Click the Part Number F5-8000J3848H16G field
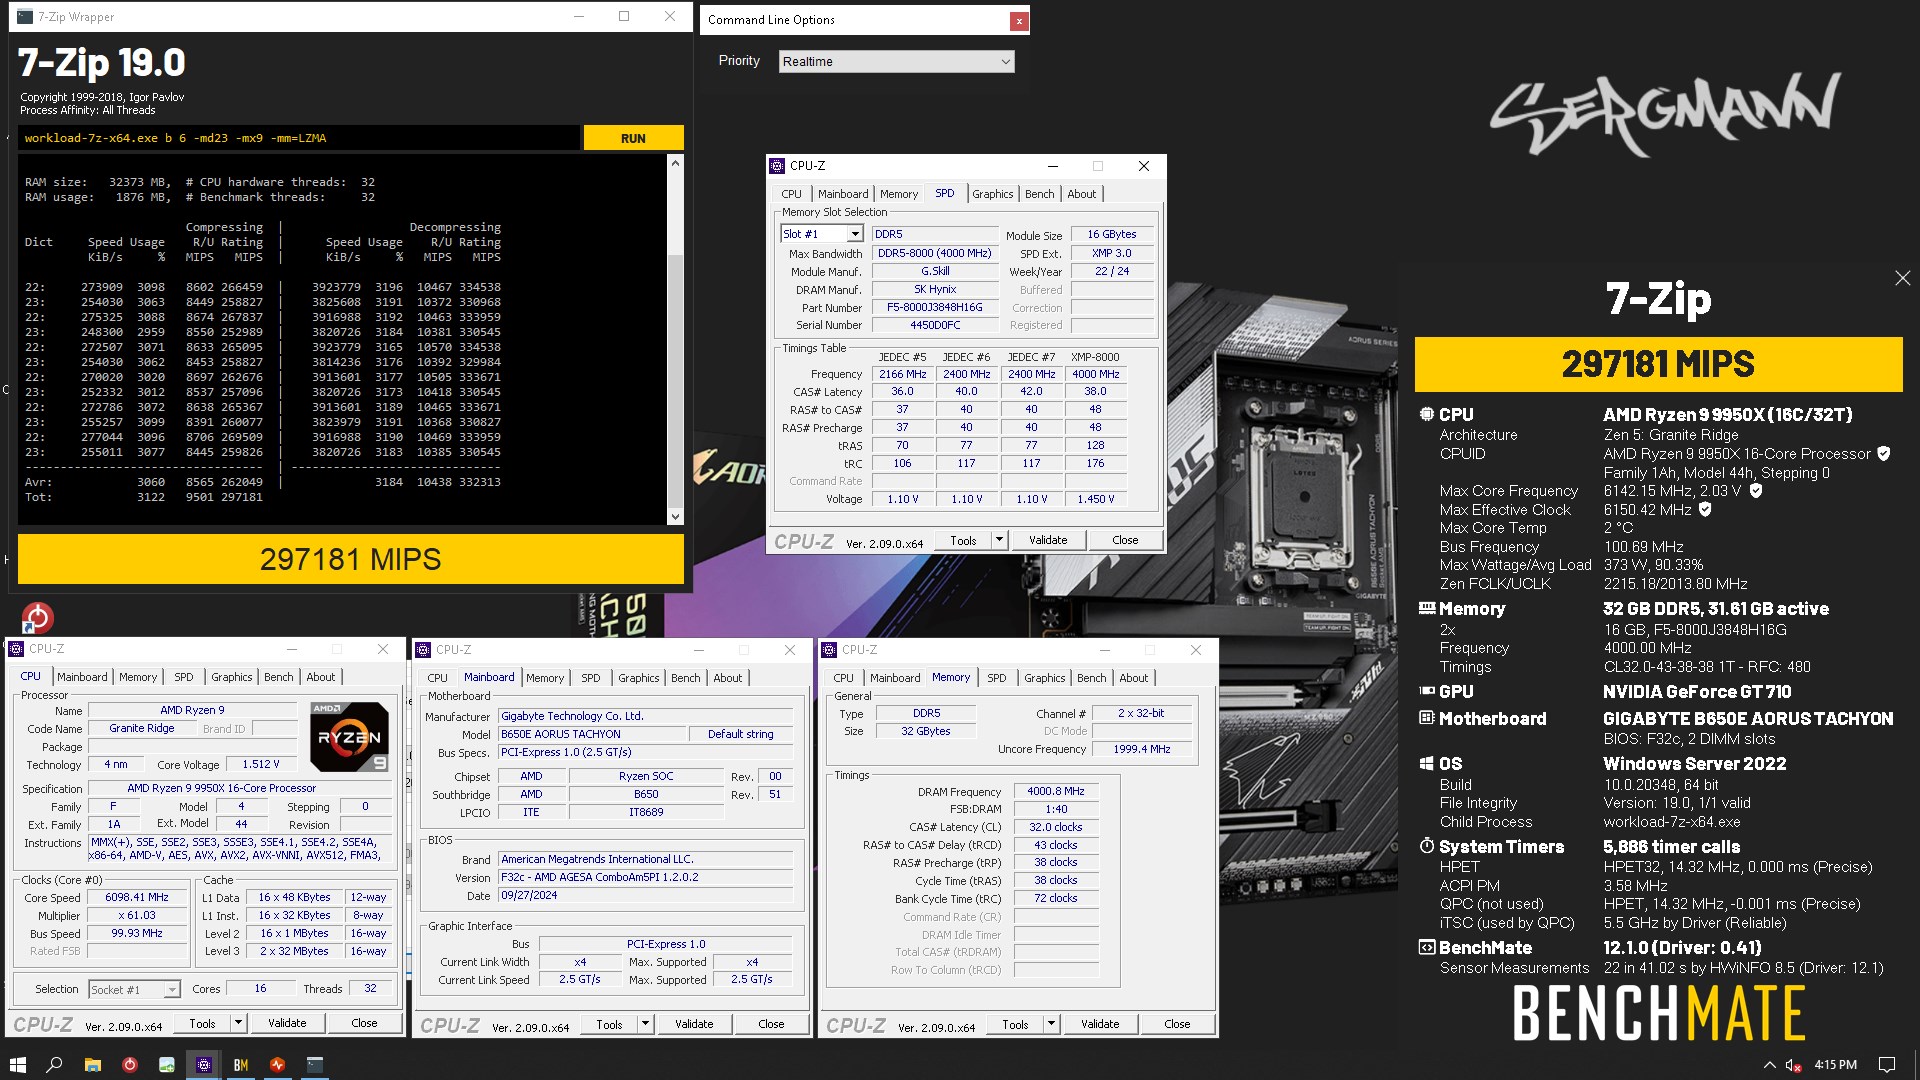Image resolution: width=1920 pixels, height=1080 pixels. 935,307
